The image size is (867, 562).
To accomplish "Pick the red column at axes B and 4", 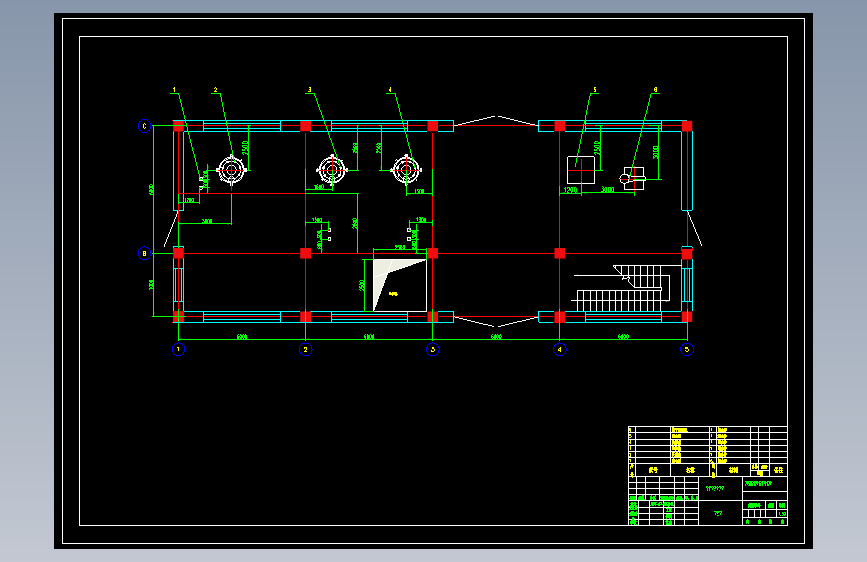I will (560, 253).
